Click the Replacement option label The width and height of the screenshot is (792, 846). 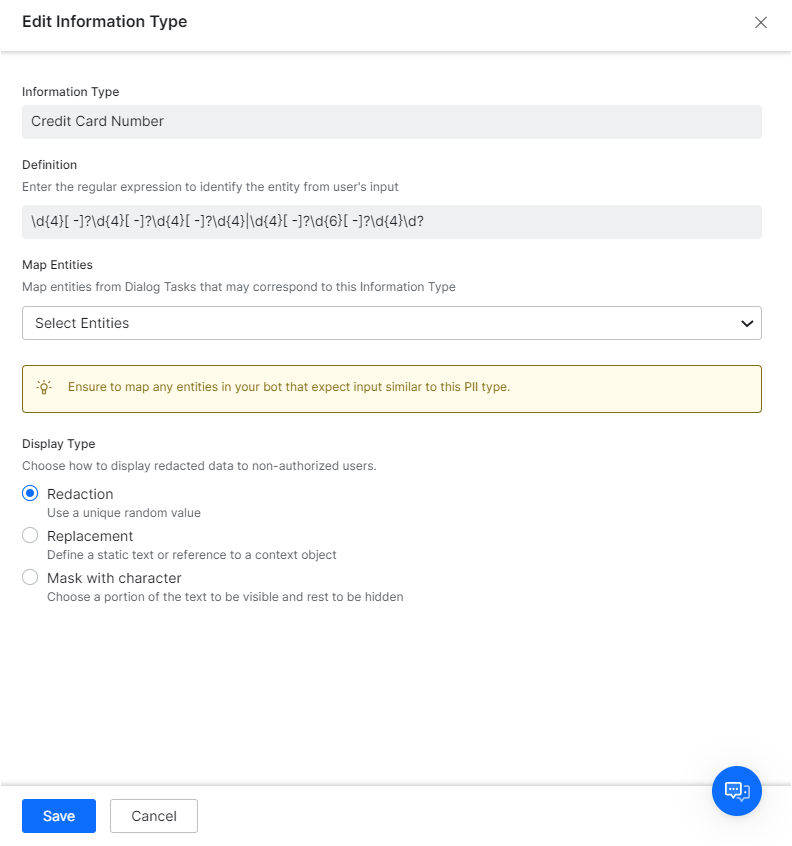[90, 536]
